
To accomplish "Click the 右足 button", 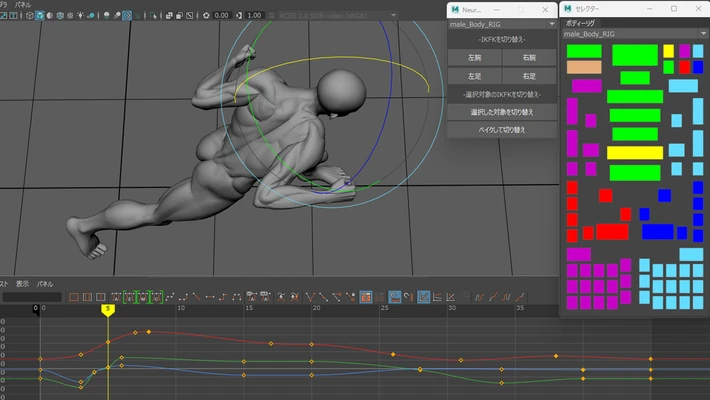I will coord(529,76).
